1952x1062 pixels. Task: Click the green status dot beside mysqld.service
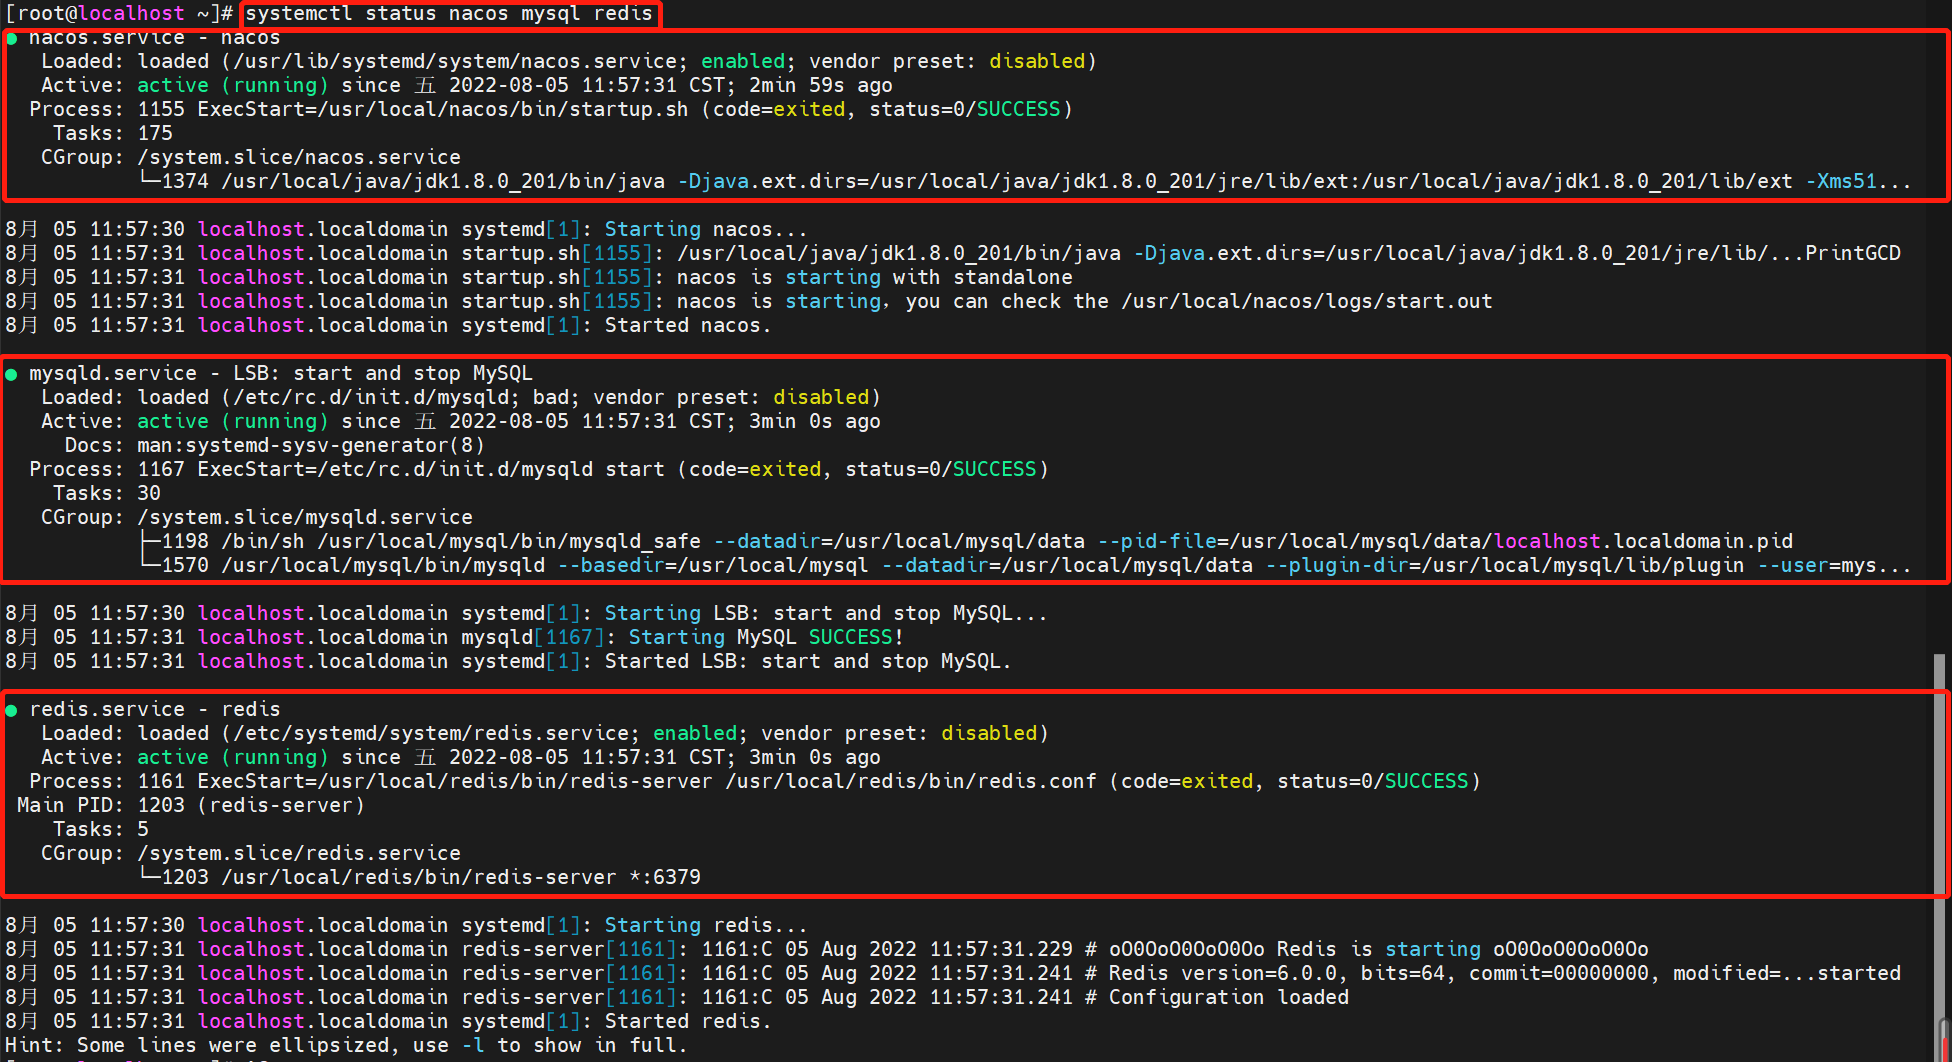(11, 373)
